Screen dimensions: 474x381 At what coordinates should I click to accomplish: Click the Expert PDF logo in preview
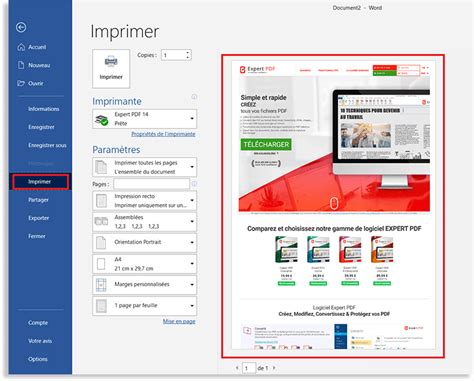click(257, 69)
